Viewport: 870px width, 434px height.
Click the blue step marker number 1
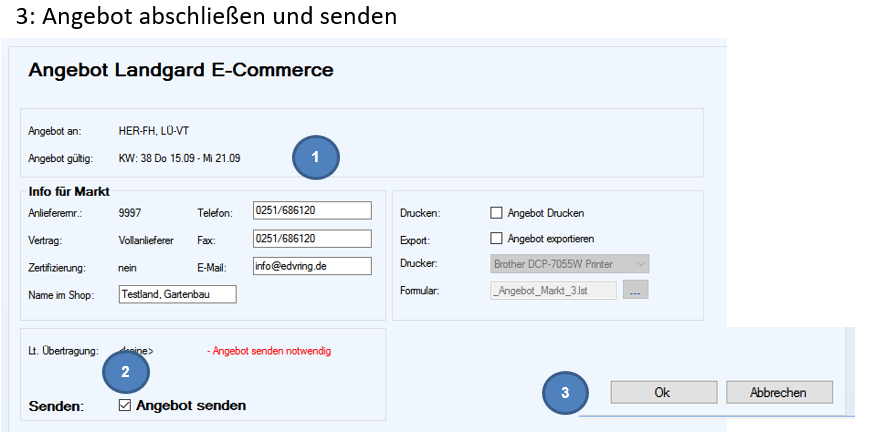point(315,157)
